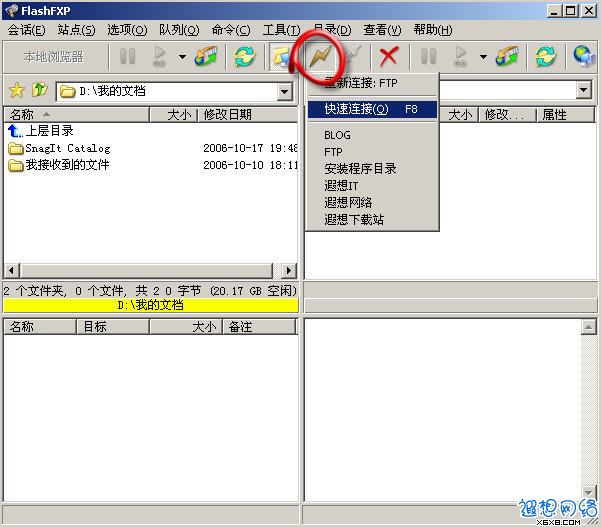Select the SnagIt Catalog folder
The height and width of the screenshot is (527, 601).
[59, 148]
